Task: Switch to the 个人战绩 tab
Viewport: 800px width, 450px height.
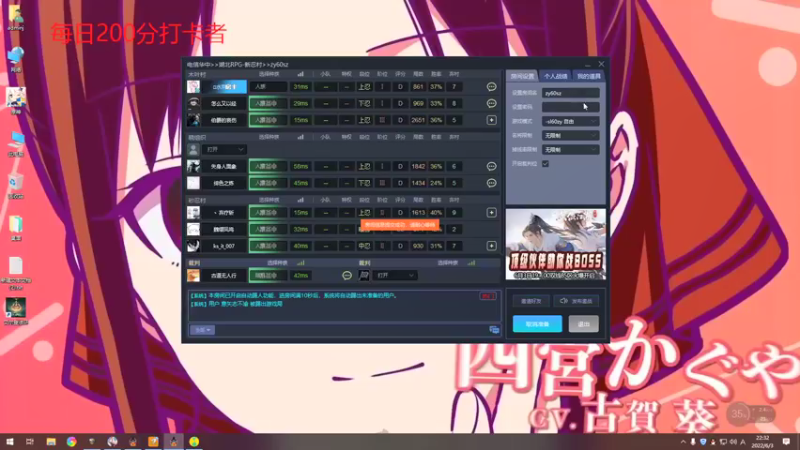Action: pos(555,76)
